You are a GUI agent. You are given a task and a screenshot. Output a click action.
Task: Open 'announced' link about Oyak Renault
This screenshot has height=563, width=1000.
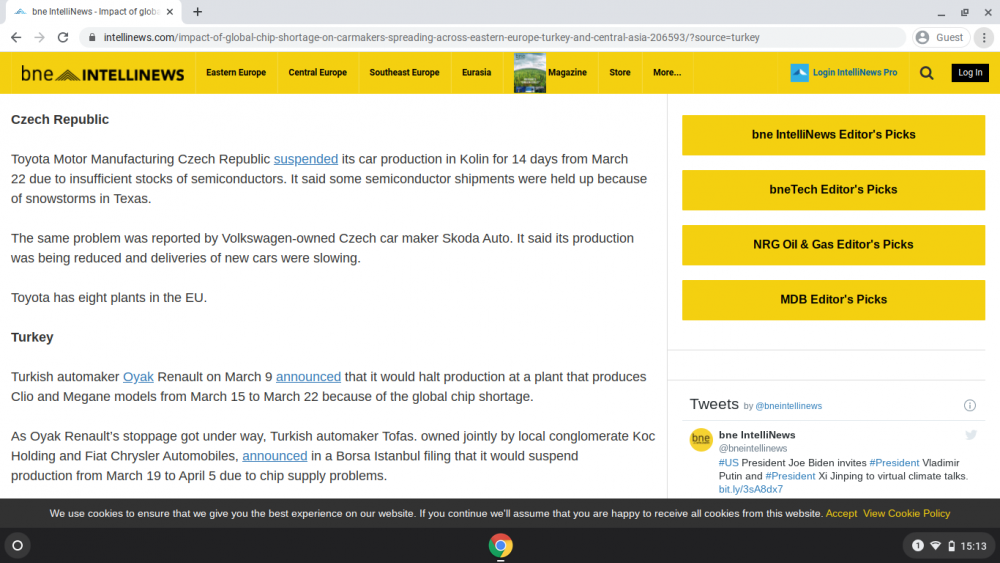pos(308,377)
